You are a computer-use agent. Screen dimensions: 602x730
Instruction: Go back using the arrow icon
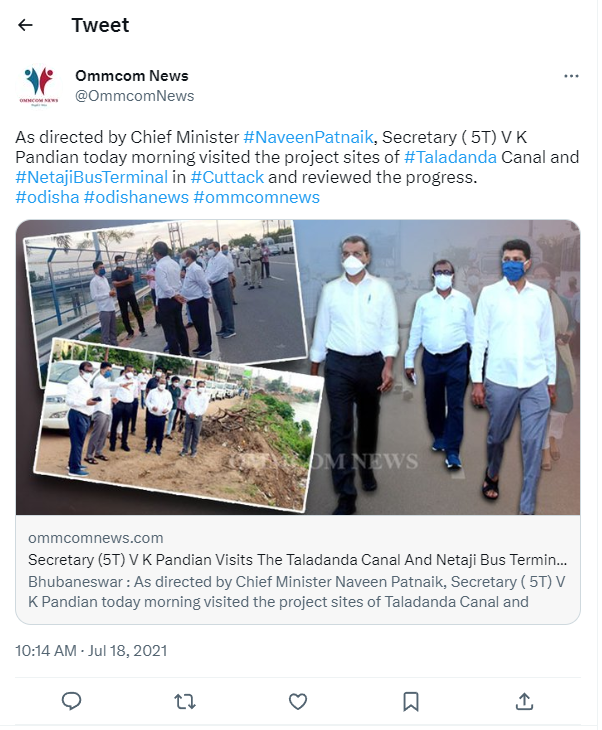[x=25, y=25]
